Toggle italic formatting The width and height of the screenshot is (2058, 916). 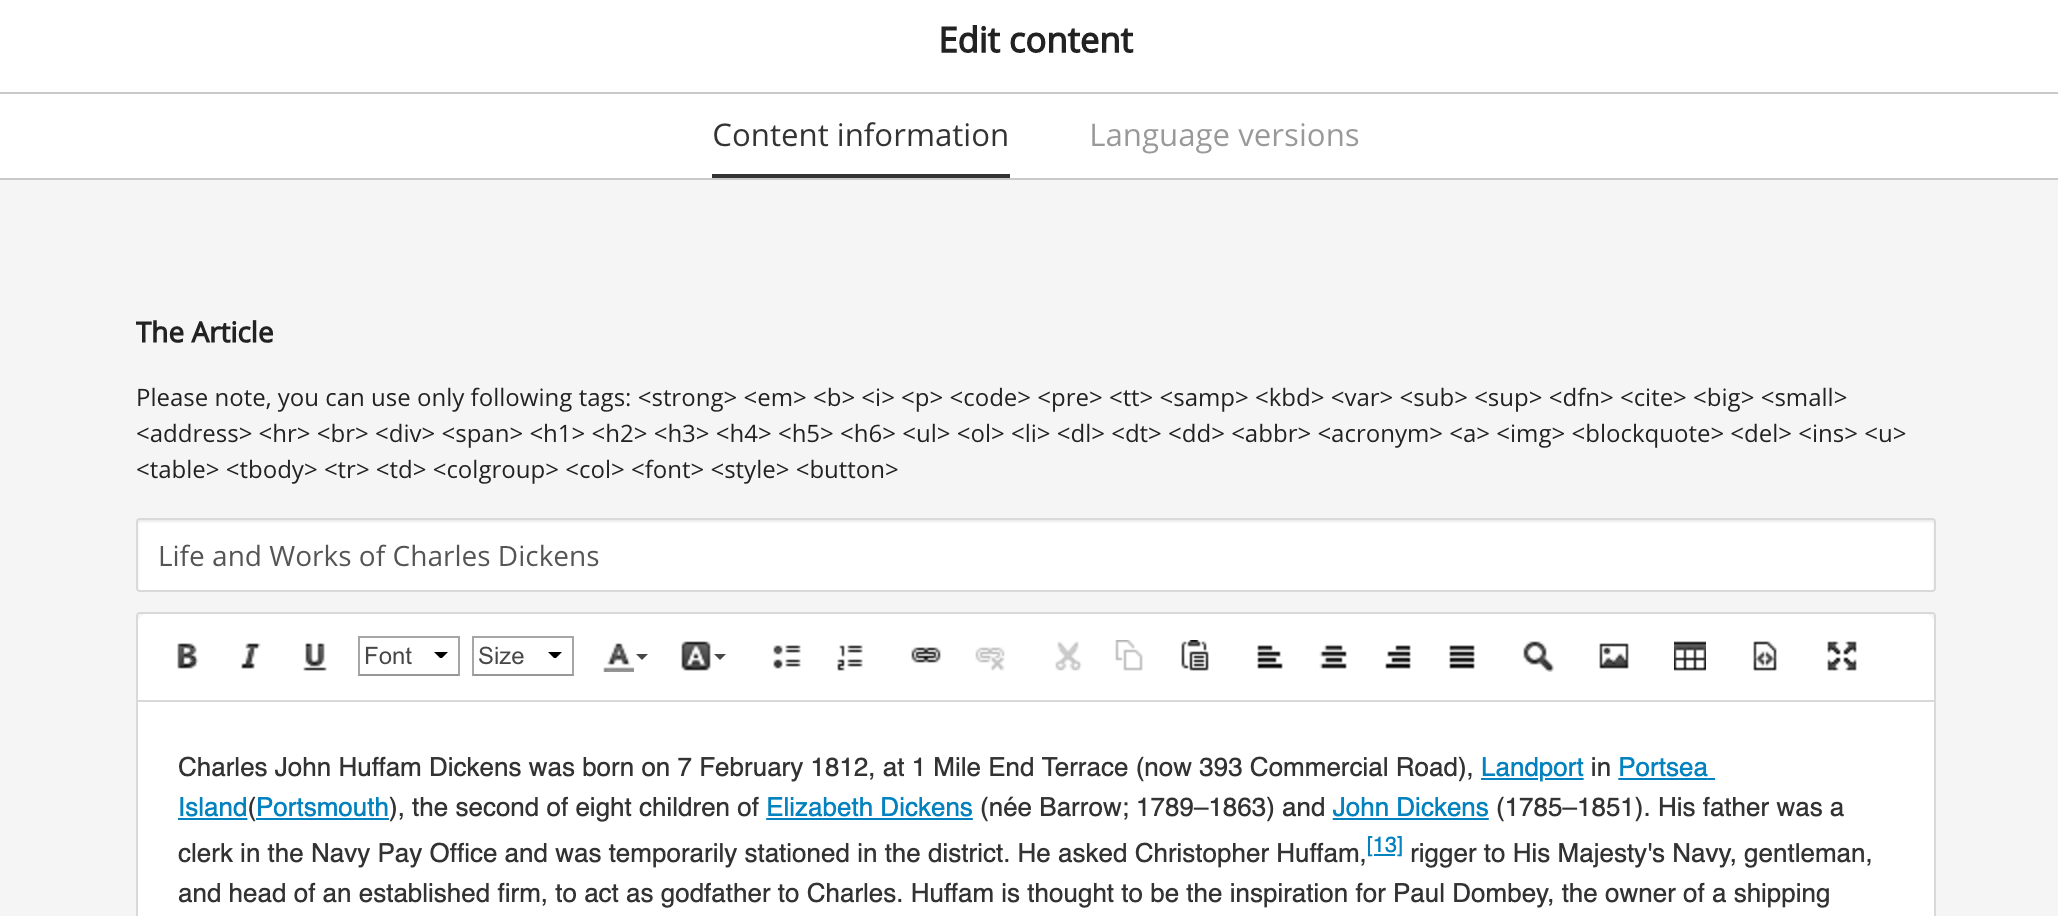tap(250, 656)
